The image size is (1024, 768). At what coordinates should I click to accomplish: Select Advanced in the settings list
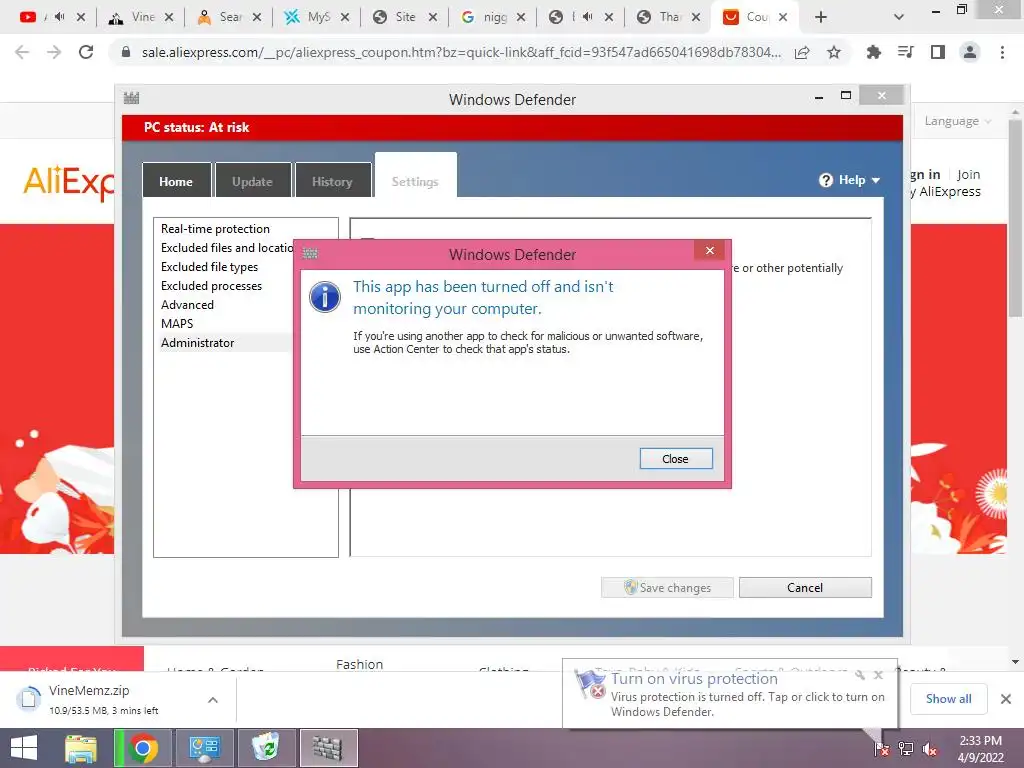(x=187, y=304)
